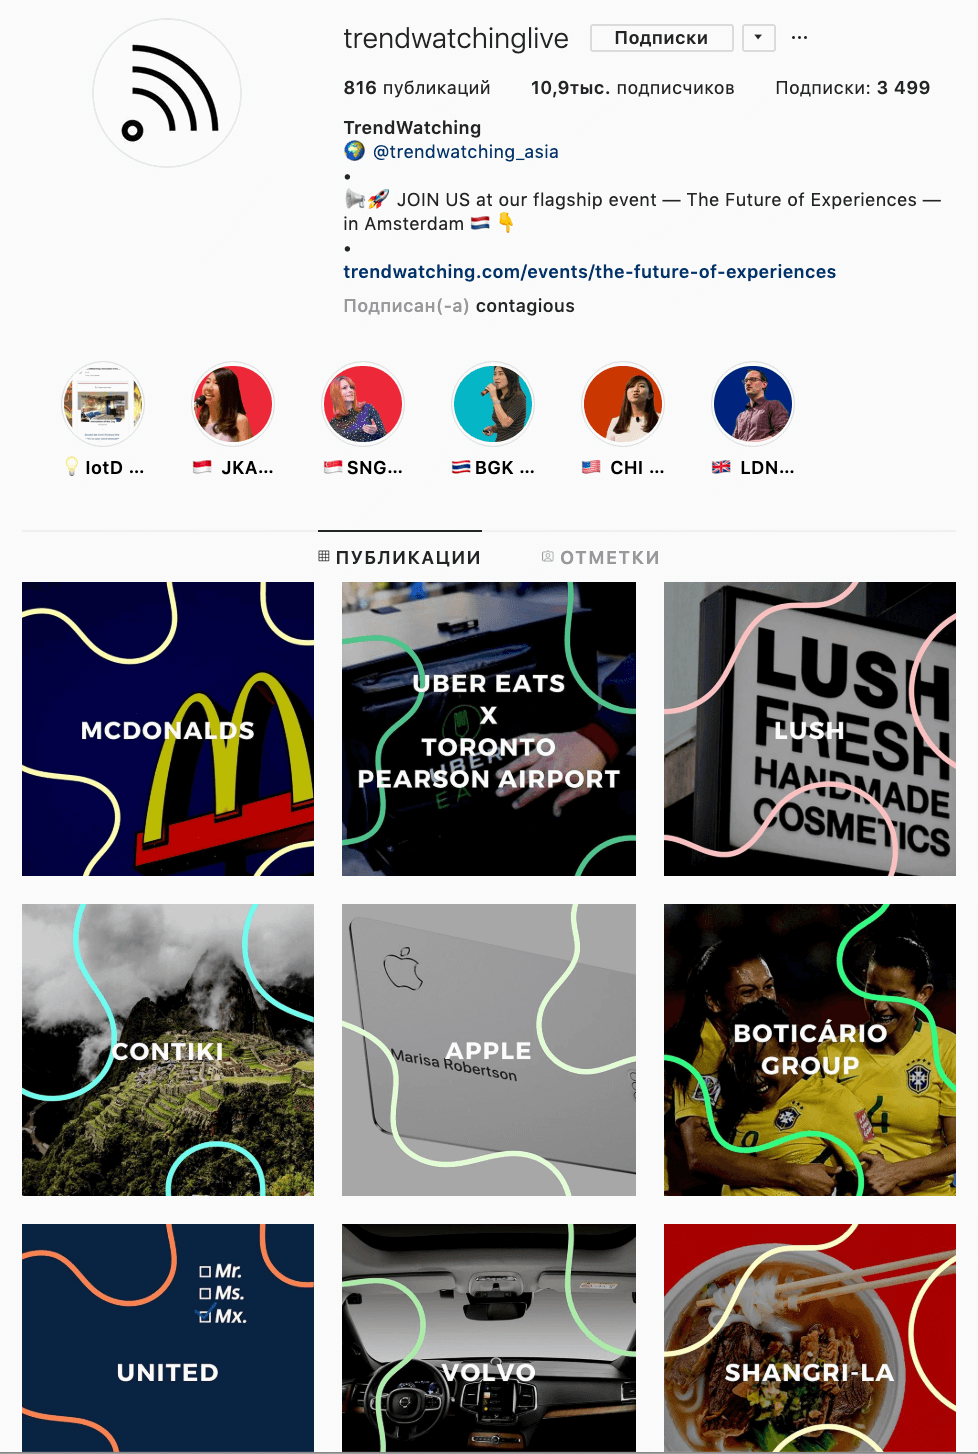Open the Shangri-La post thumbnail
This screenshot has height=1454, width=978.
pos(810,1338)
